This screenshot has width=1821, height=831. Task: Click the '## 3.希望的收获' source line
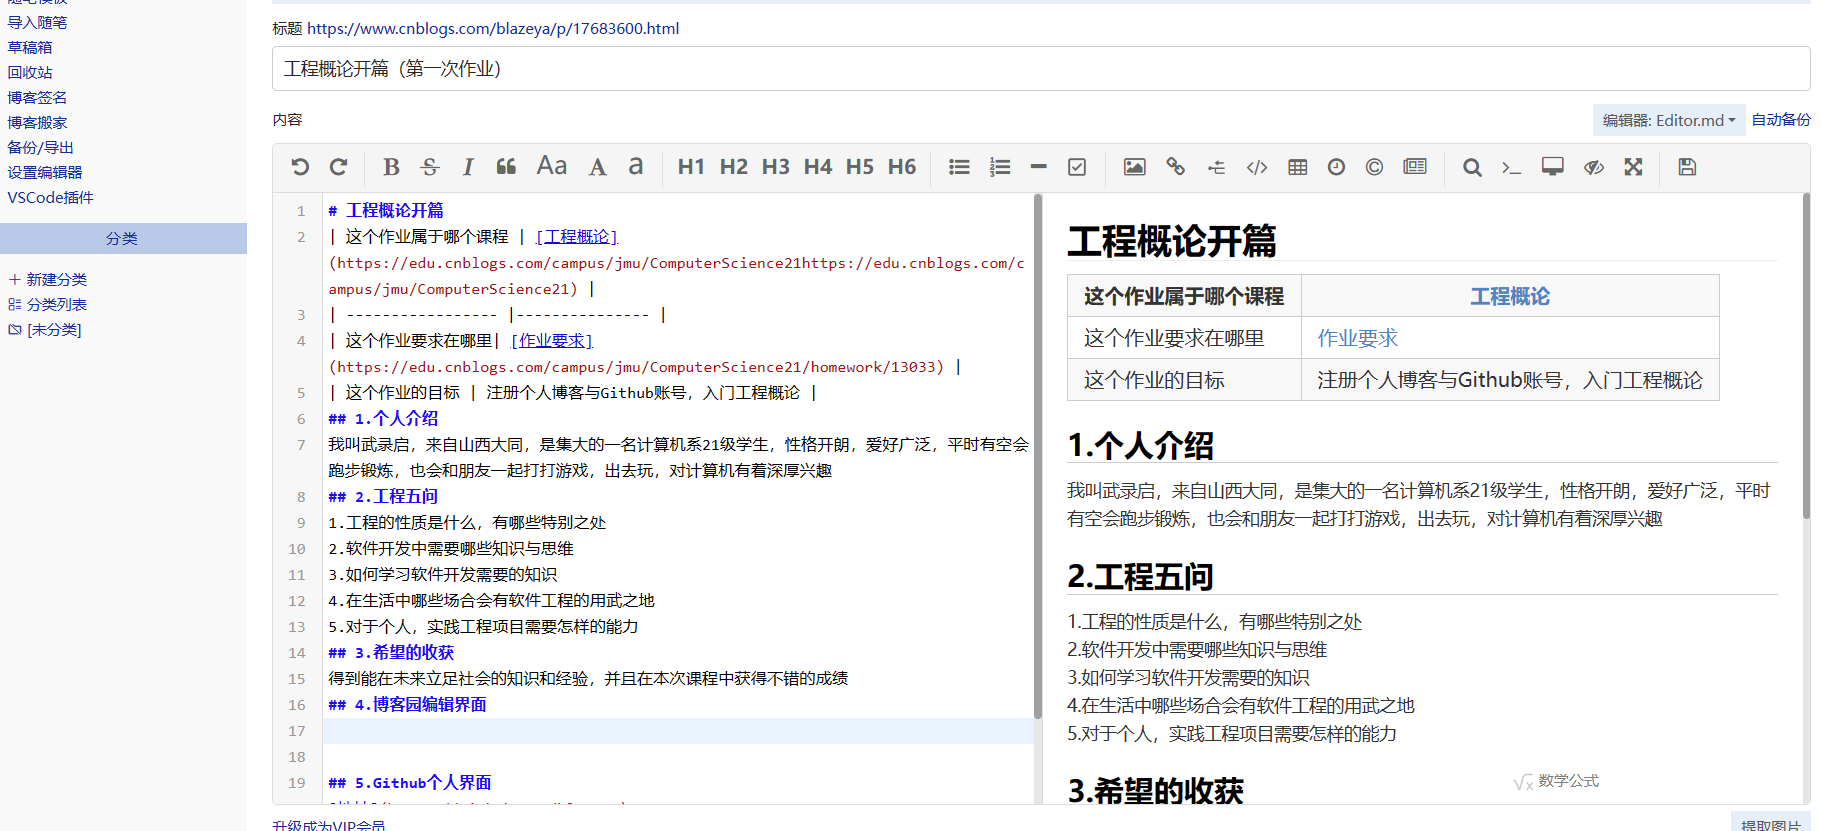391,652
